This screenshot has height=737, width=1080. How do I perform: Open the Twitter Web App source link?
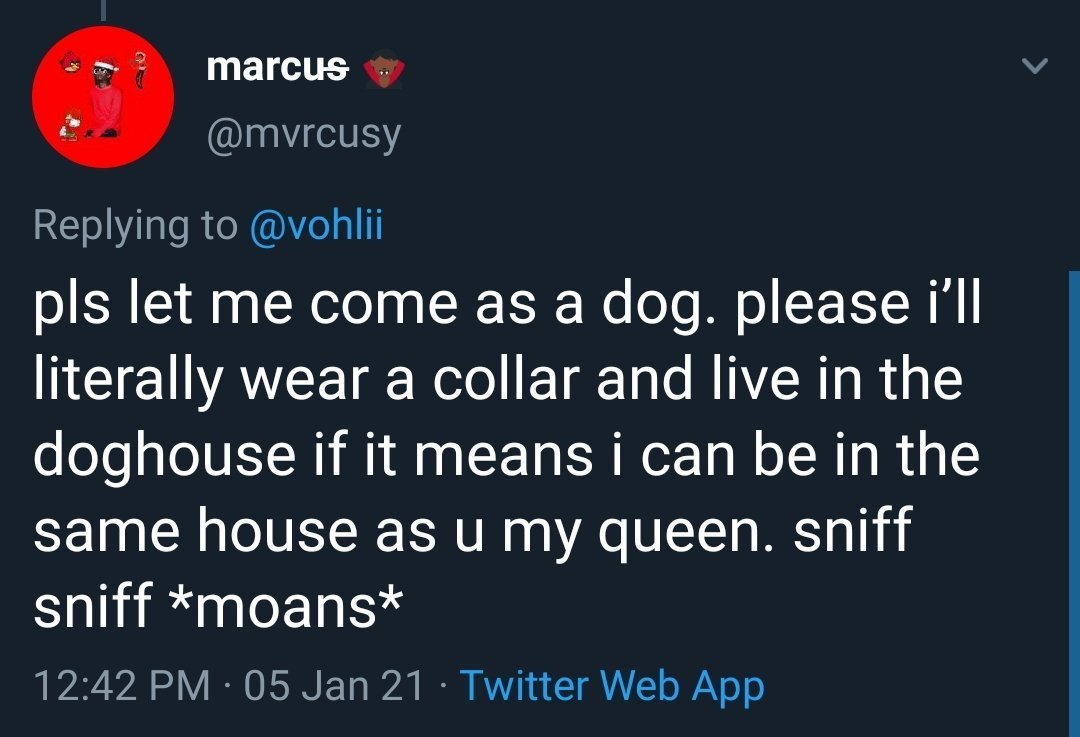coord(612,686)
